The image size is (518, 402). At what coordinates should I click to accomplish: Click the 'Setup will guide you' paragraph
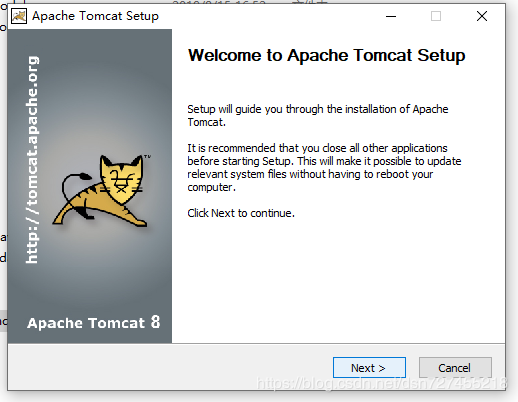pyautogui.click(x=318, y=115)
